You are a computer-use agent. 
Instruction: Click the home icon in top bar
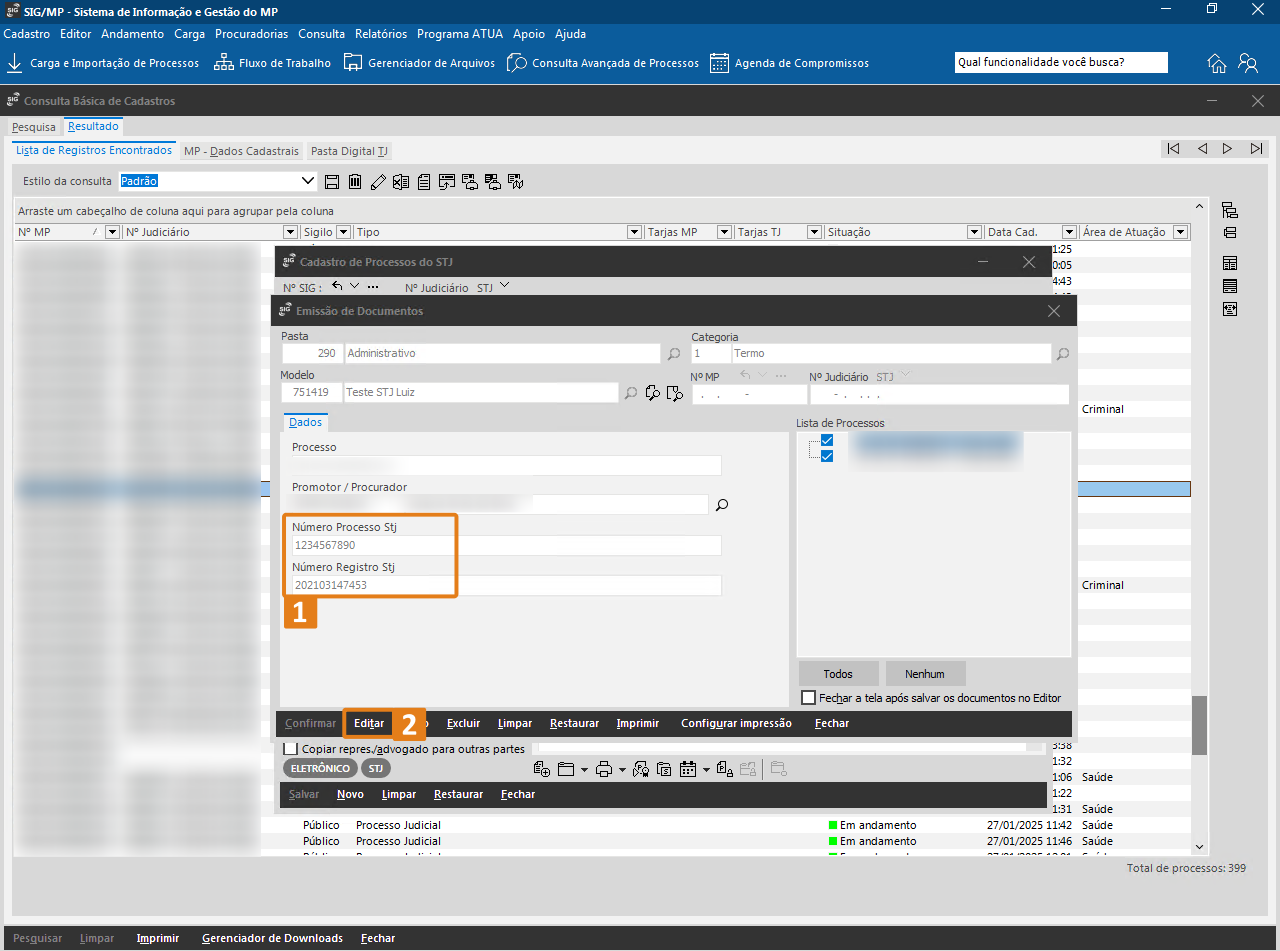(1217, 63)
